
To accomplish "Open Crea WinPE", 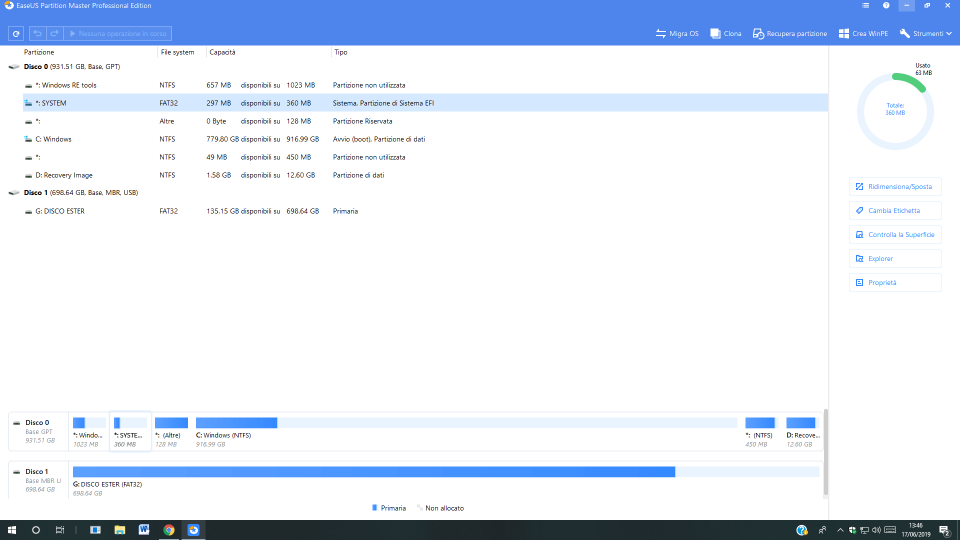I will pyautogui.click(x=863, y=34).
